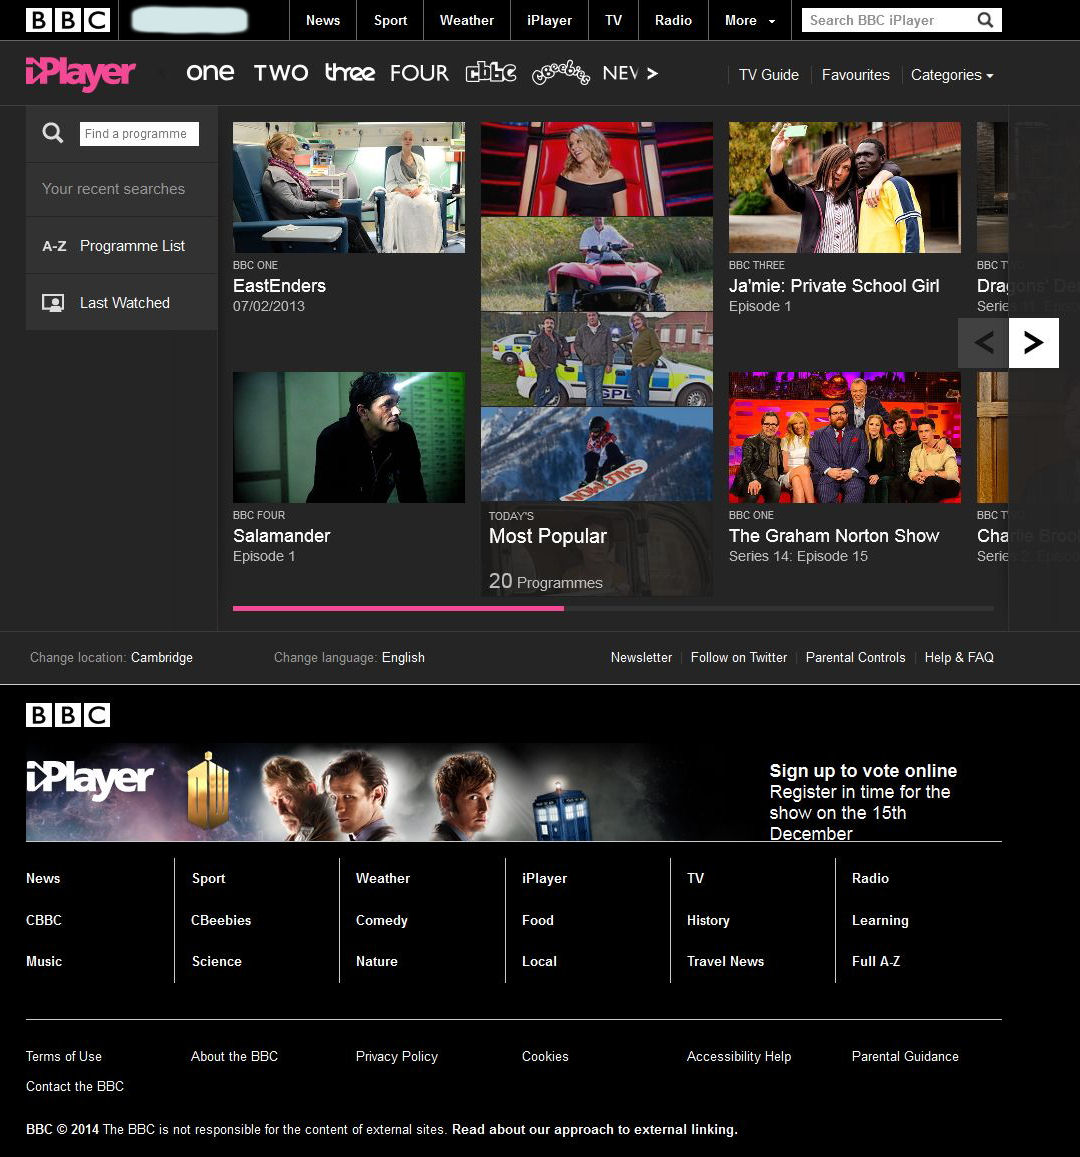Screen dimensions: 1080x1157
Task: Focus the Find a programme field
Action: click(139, 134)
